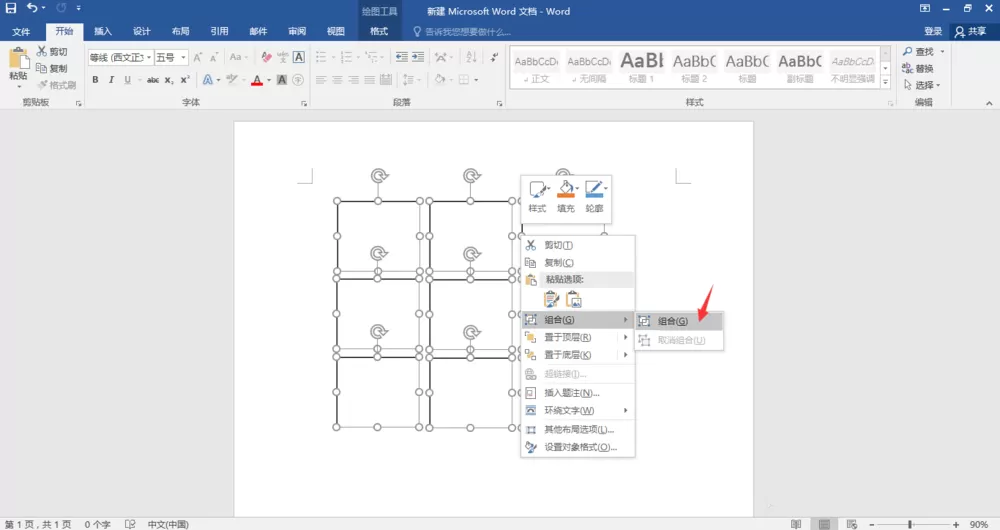Toggle Subscript formatting
This screenshot has height=530, width=1000.
[168, 80]
